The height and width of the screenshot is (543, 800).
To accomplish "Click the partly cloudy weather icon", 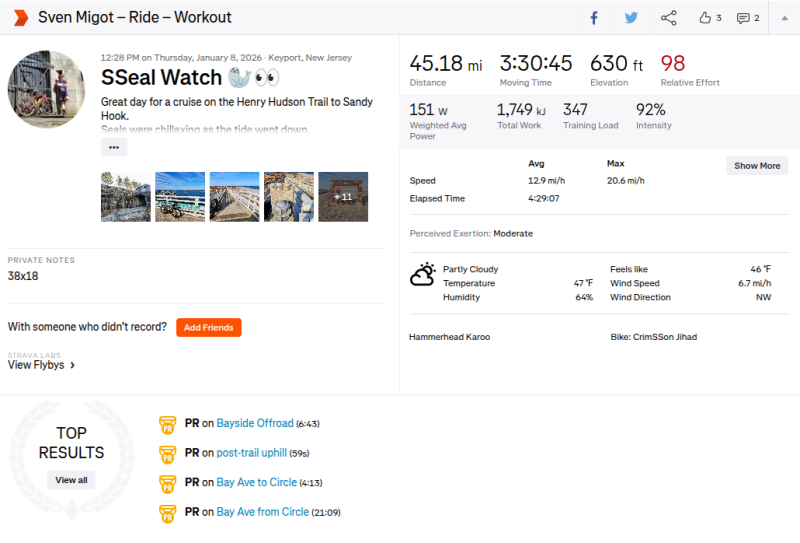I will point(423,275).
